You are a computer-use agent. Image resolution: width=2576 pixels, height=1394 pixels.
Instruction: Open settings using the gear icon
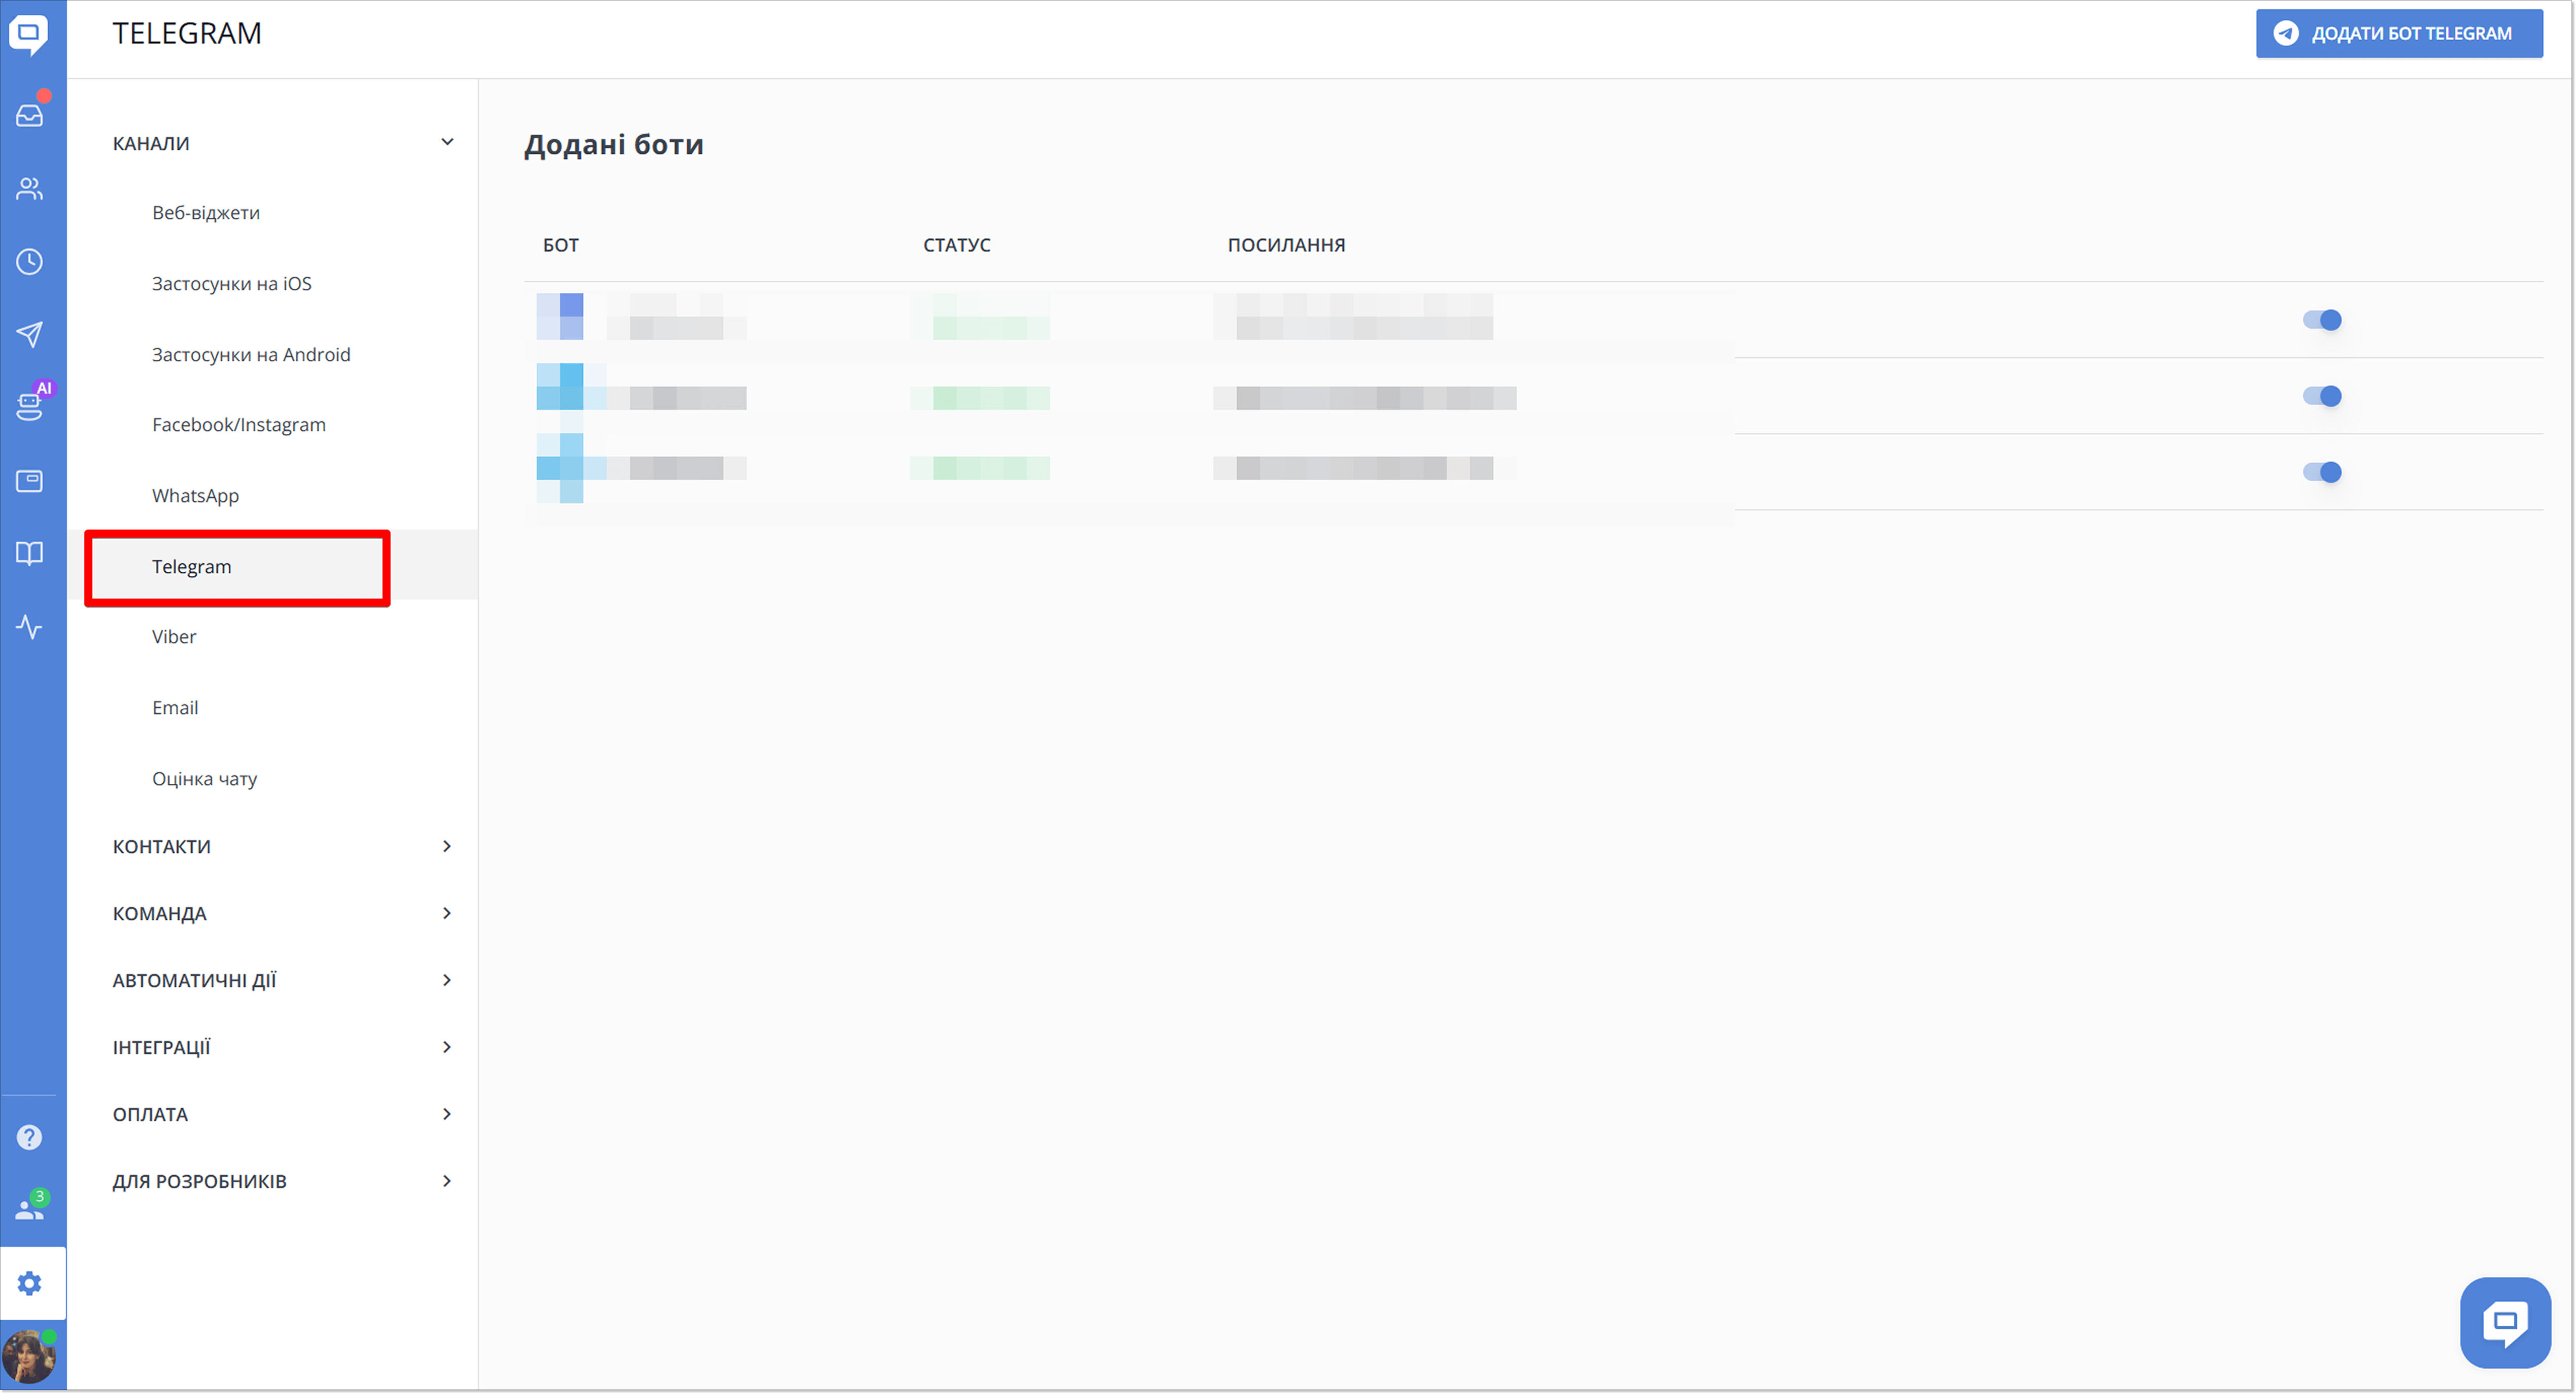point(30,1283)
